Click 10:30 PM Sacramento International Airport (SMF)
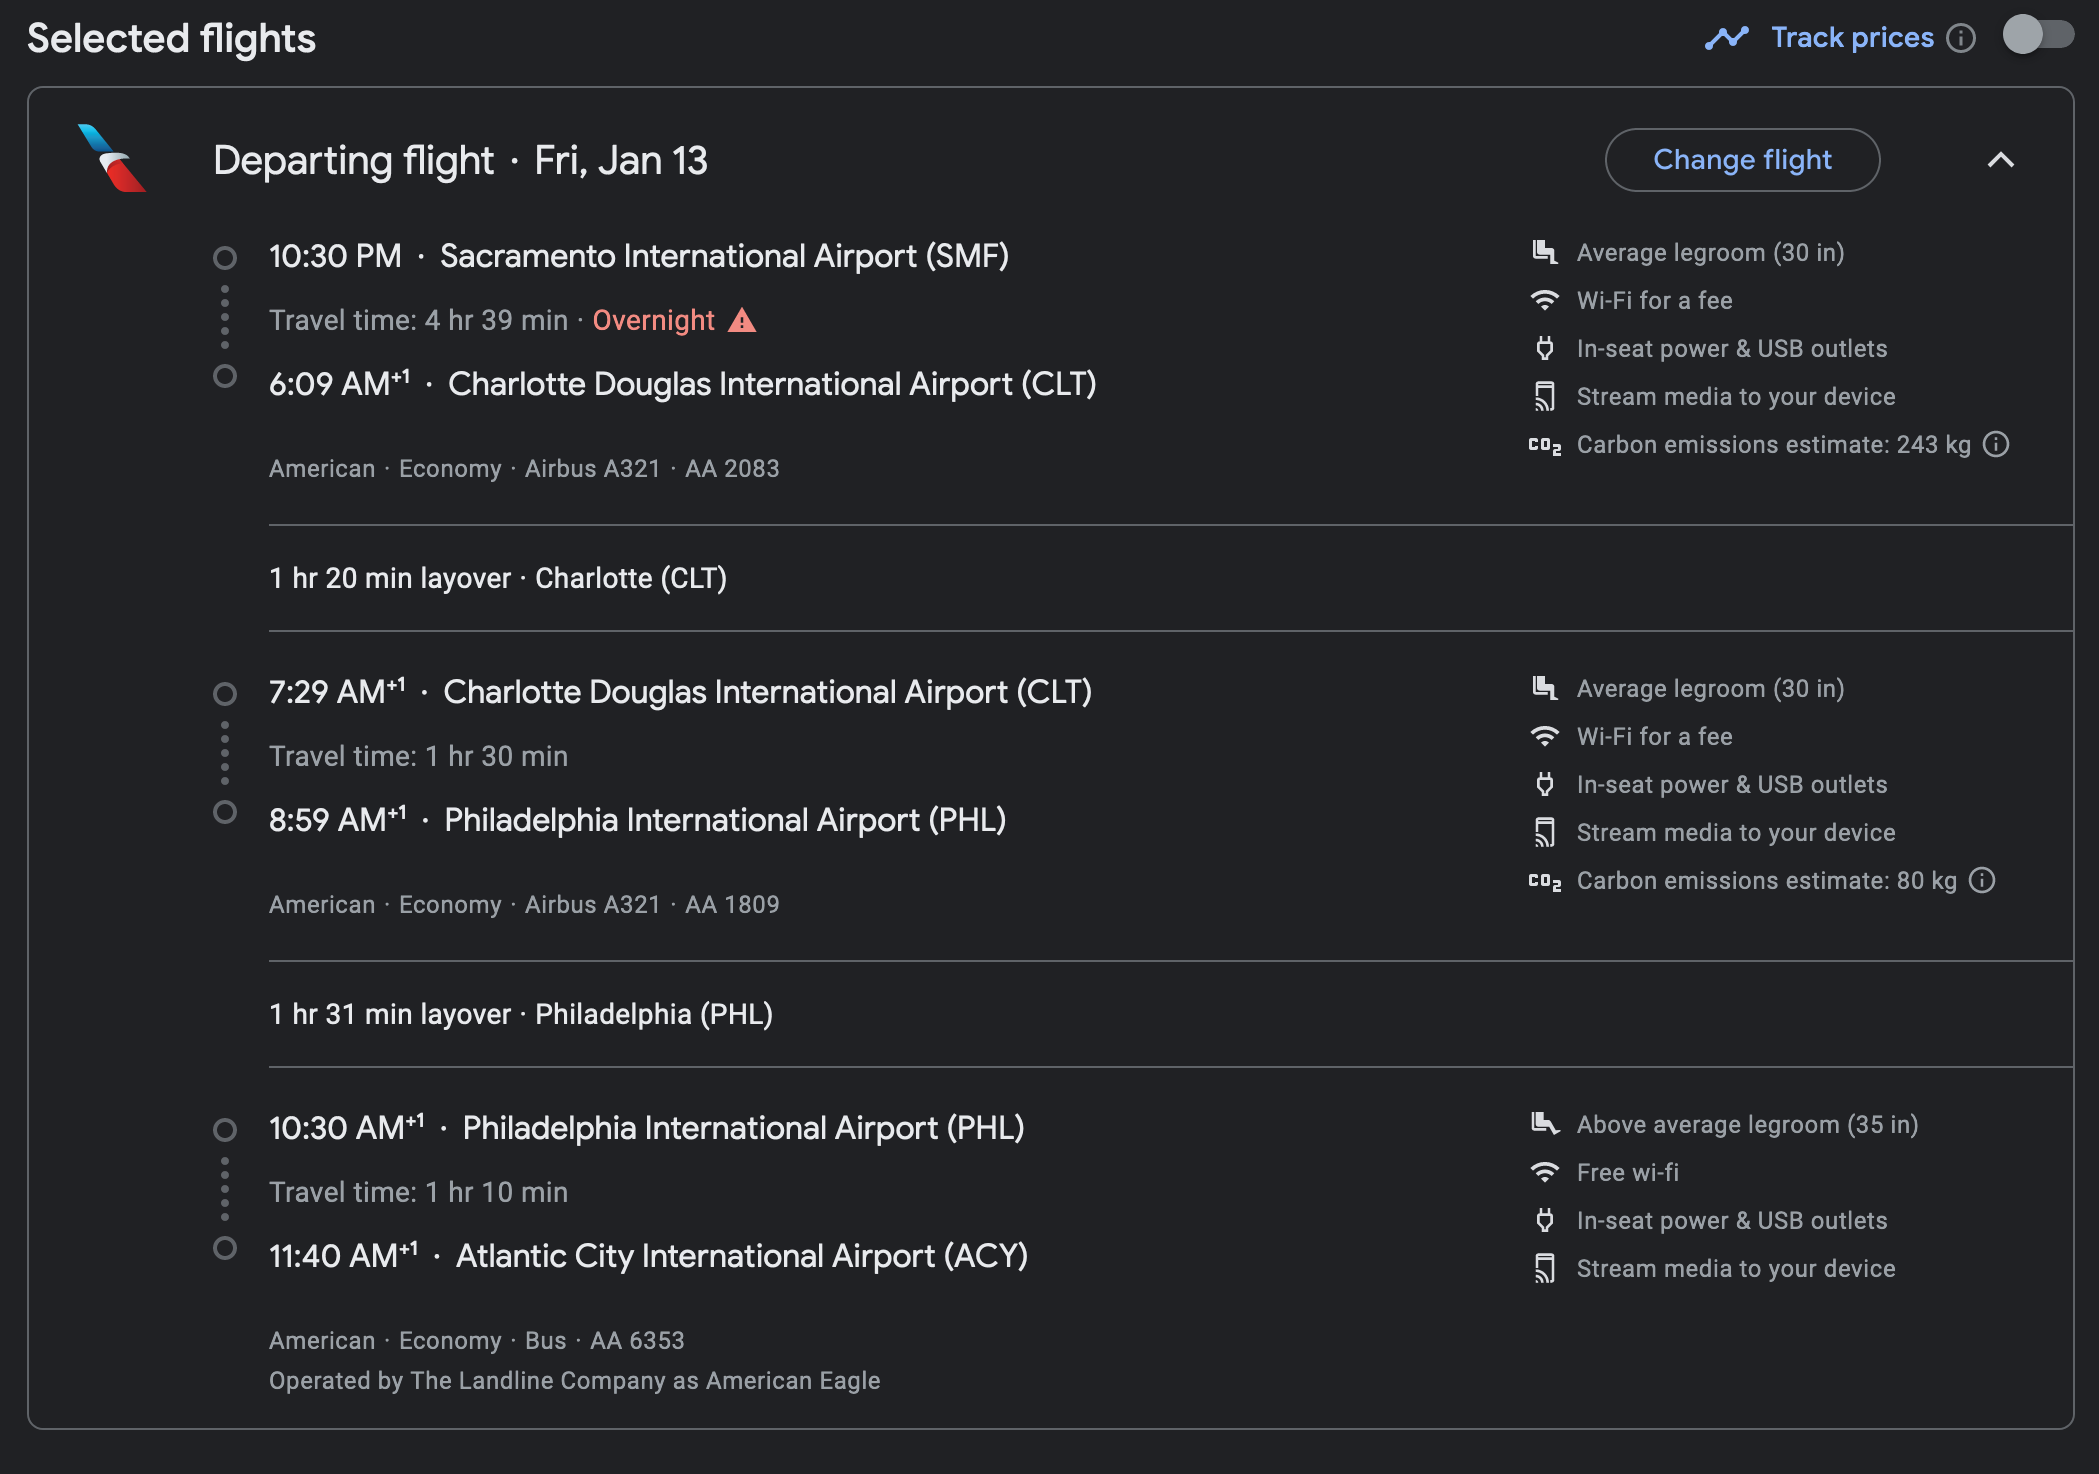 638,256
